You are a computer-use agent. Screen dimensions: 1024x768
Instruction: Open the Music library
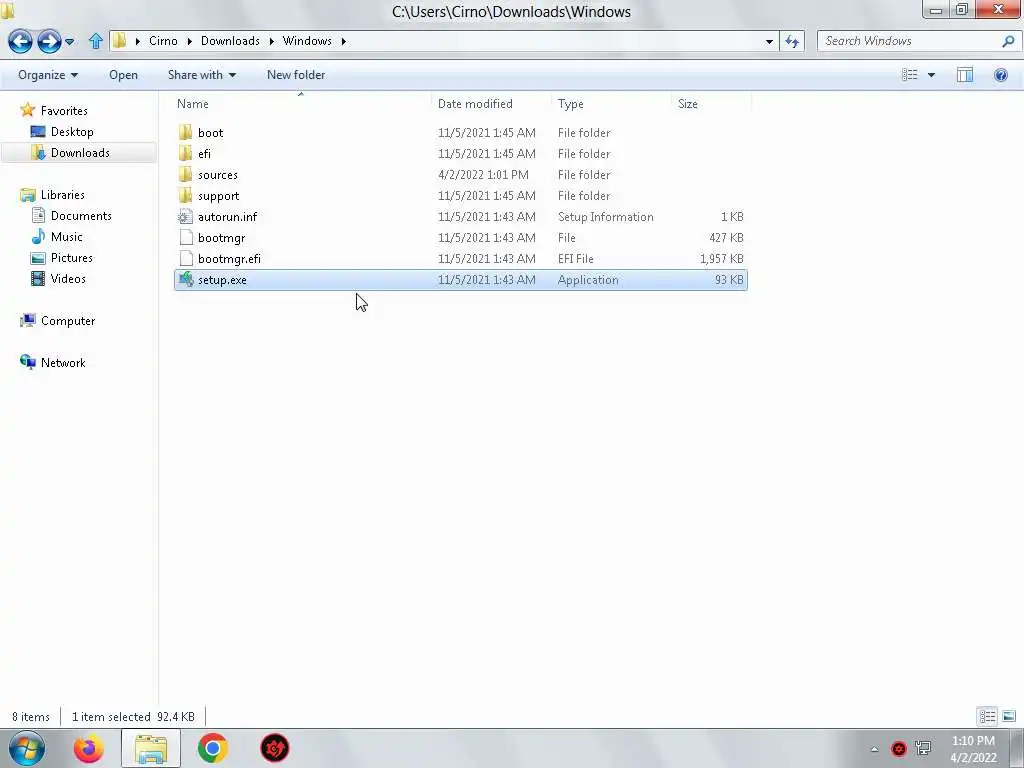pos(67,236)
